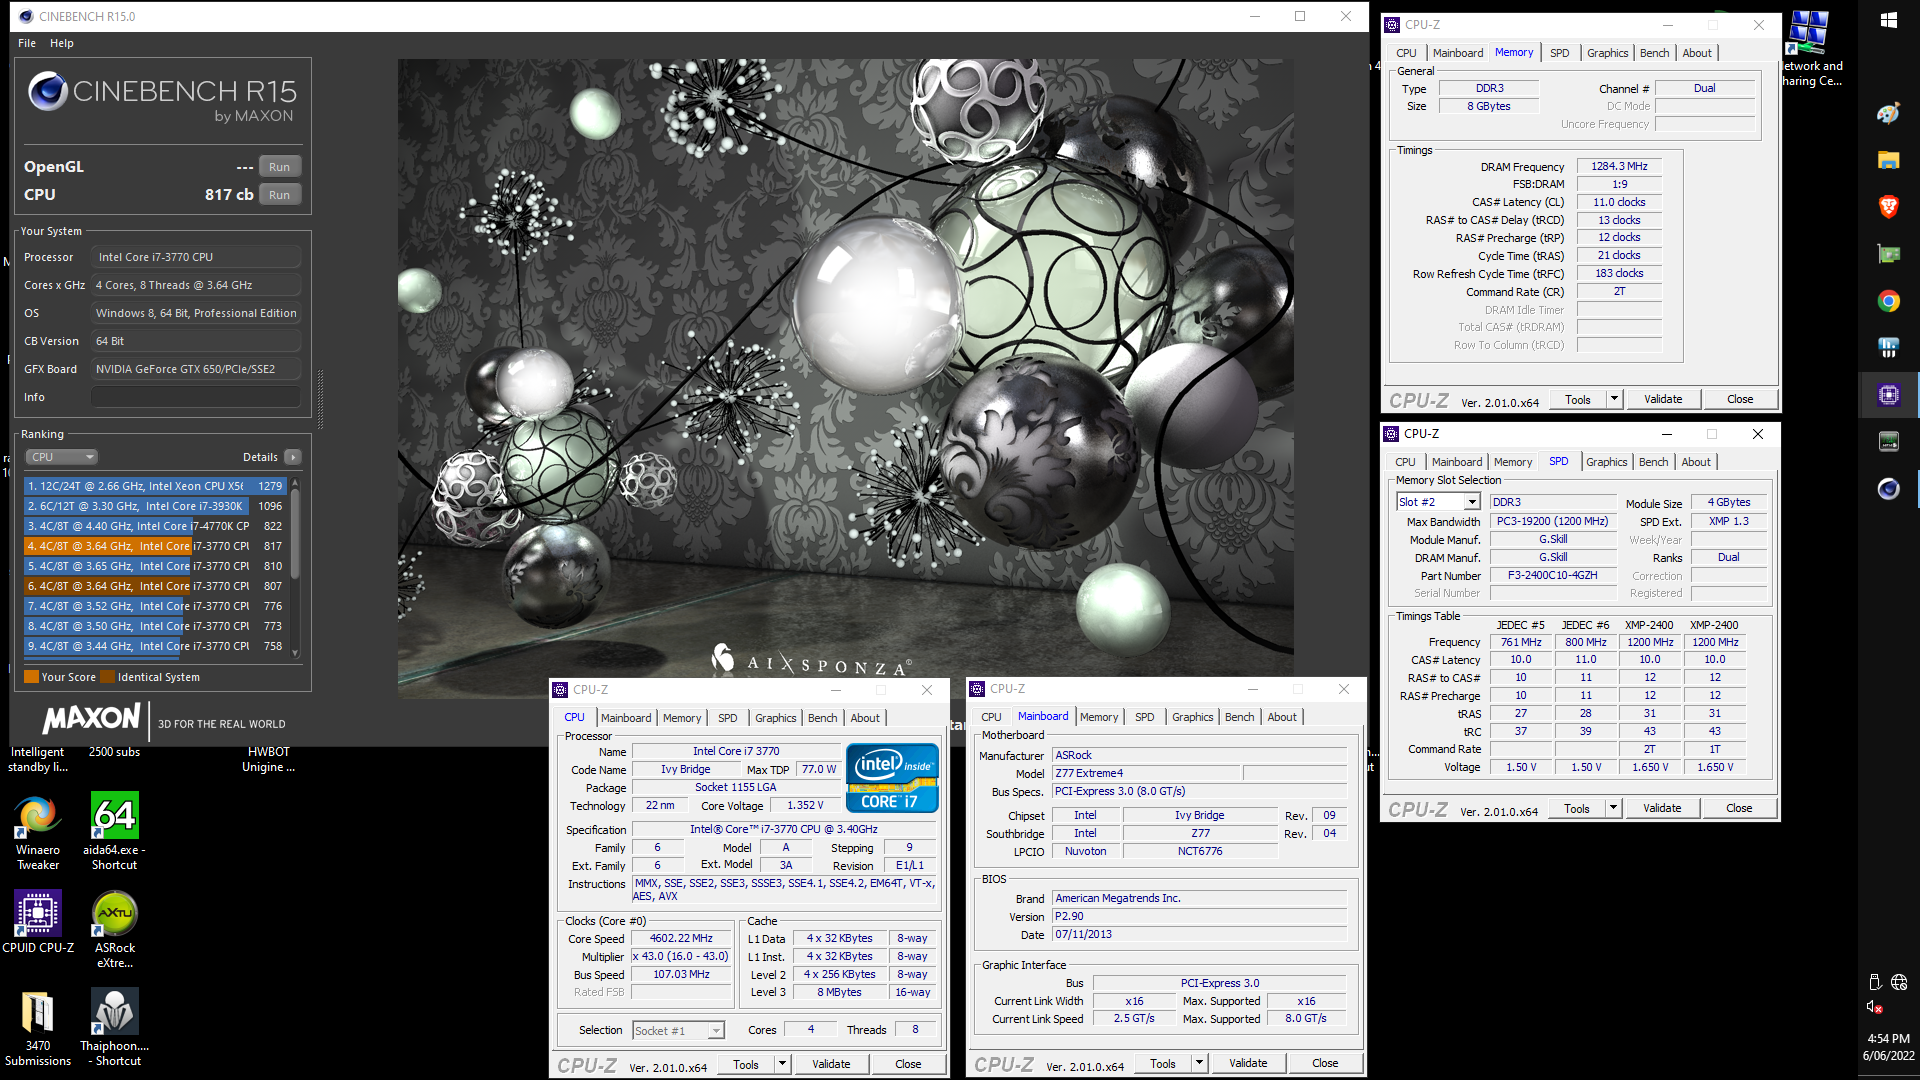Open the safely remove hardware tray icon

coord(1875,982)
